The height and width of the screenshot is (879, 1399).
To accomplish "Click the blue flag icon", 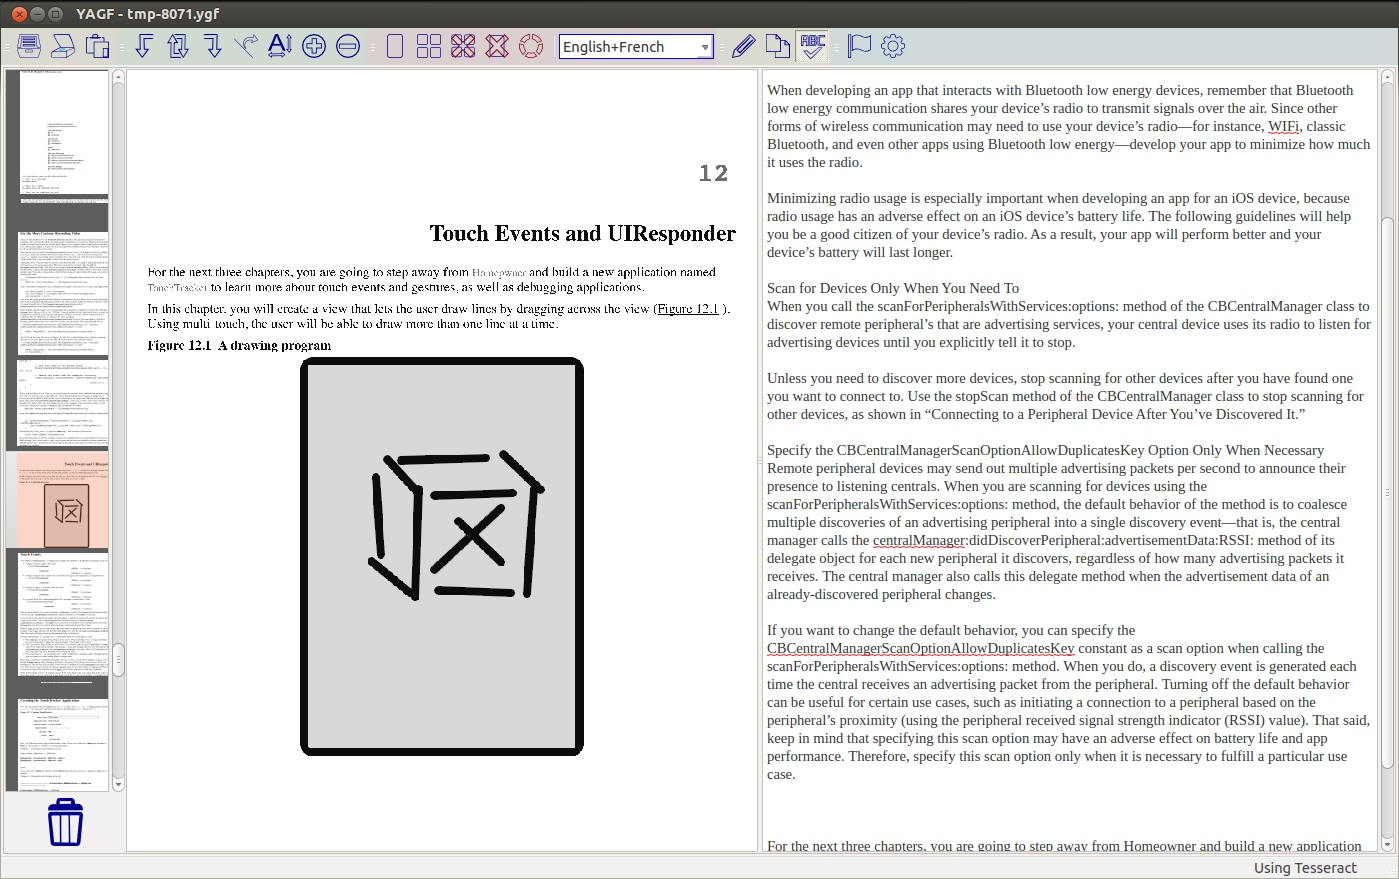I will point(859,46).
